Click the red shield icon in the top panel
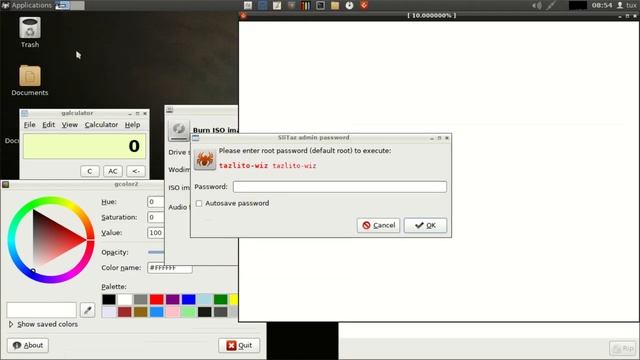The width and height of the screenshot is (640, 360). (x=364, y=5)
